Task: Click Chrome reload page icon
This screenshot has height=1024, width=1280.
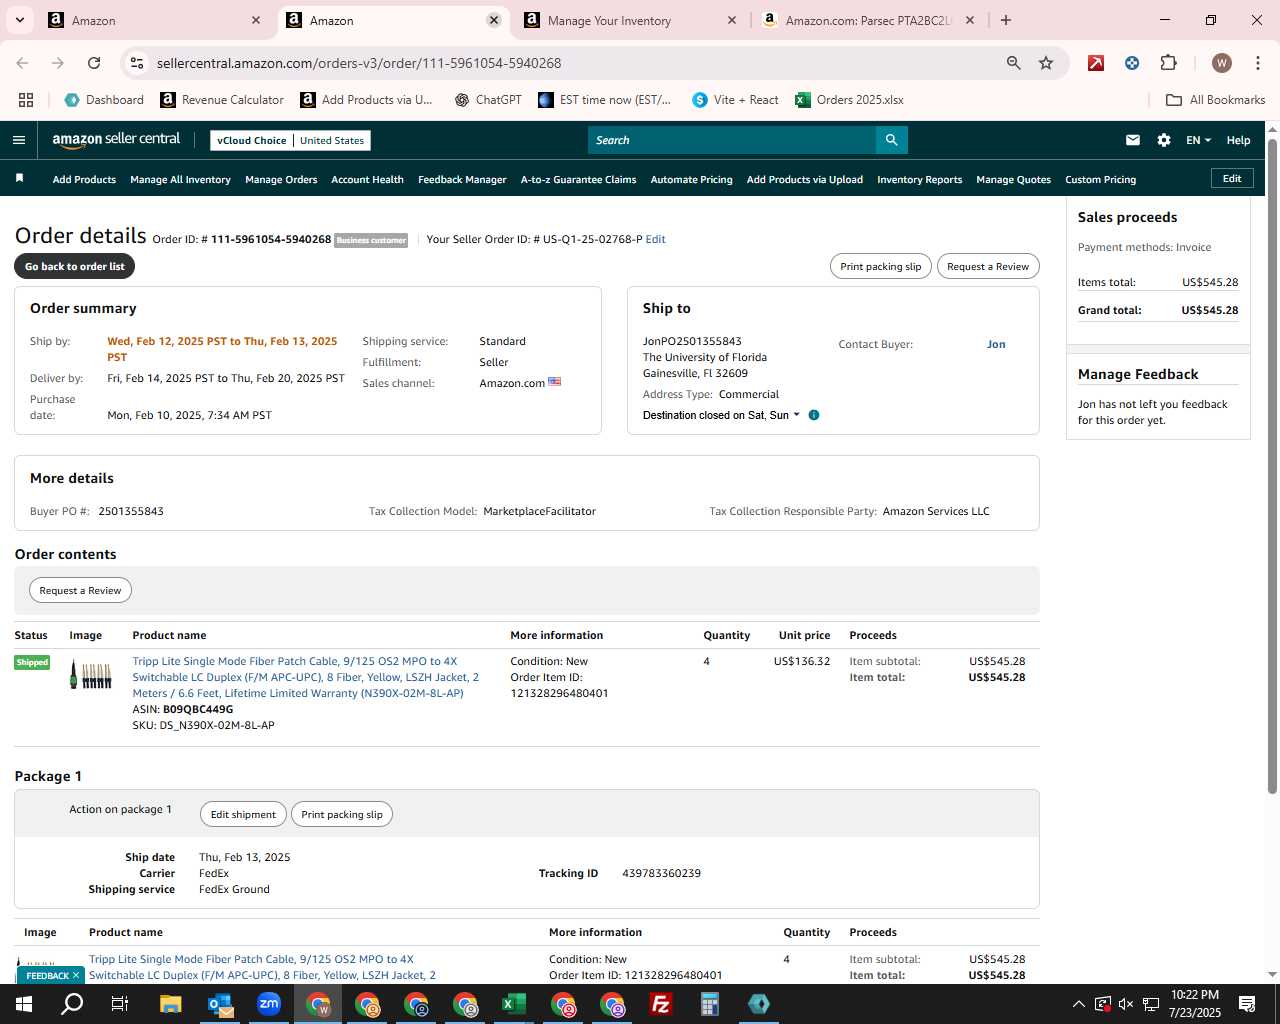Action: coord(94,63)
